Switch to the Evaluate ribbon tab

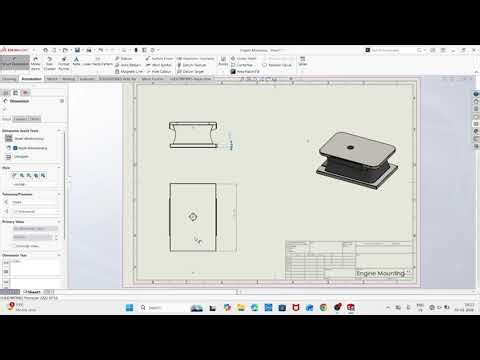click(x=87, y=79)
